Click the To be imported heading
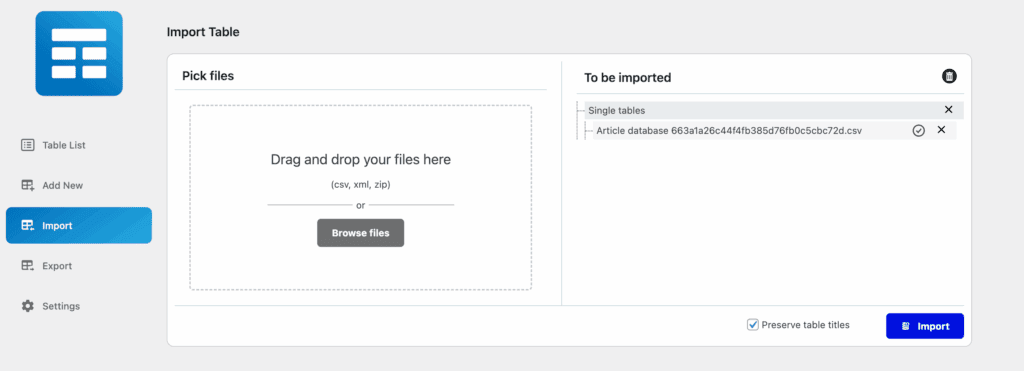 (628, 78)
